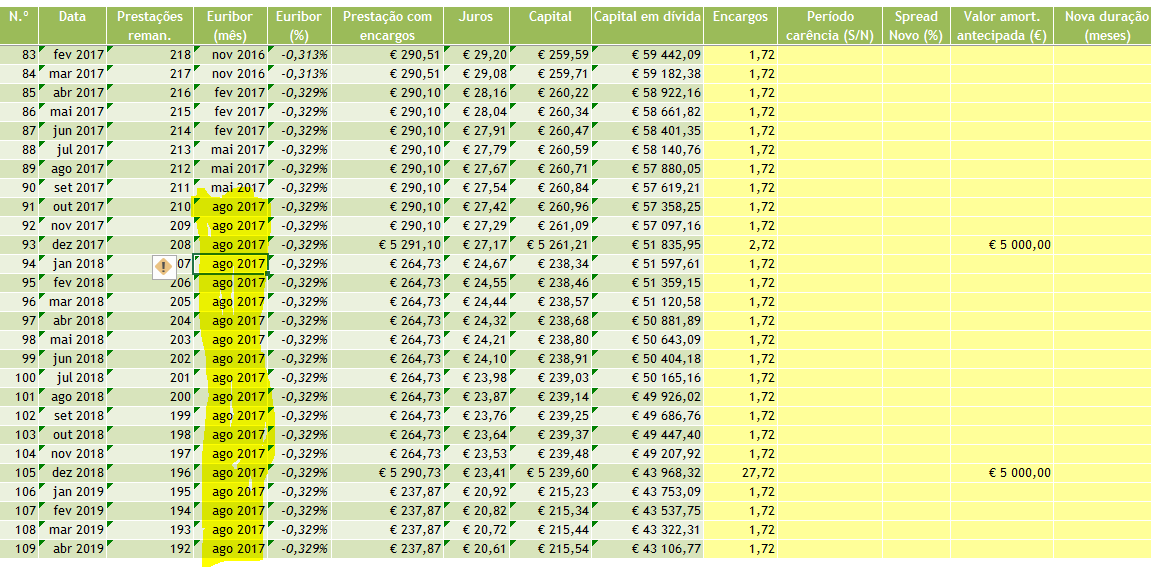Click the Encargos cell showing 2,72
1151x568 pixels.
click(761, 245)
